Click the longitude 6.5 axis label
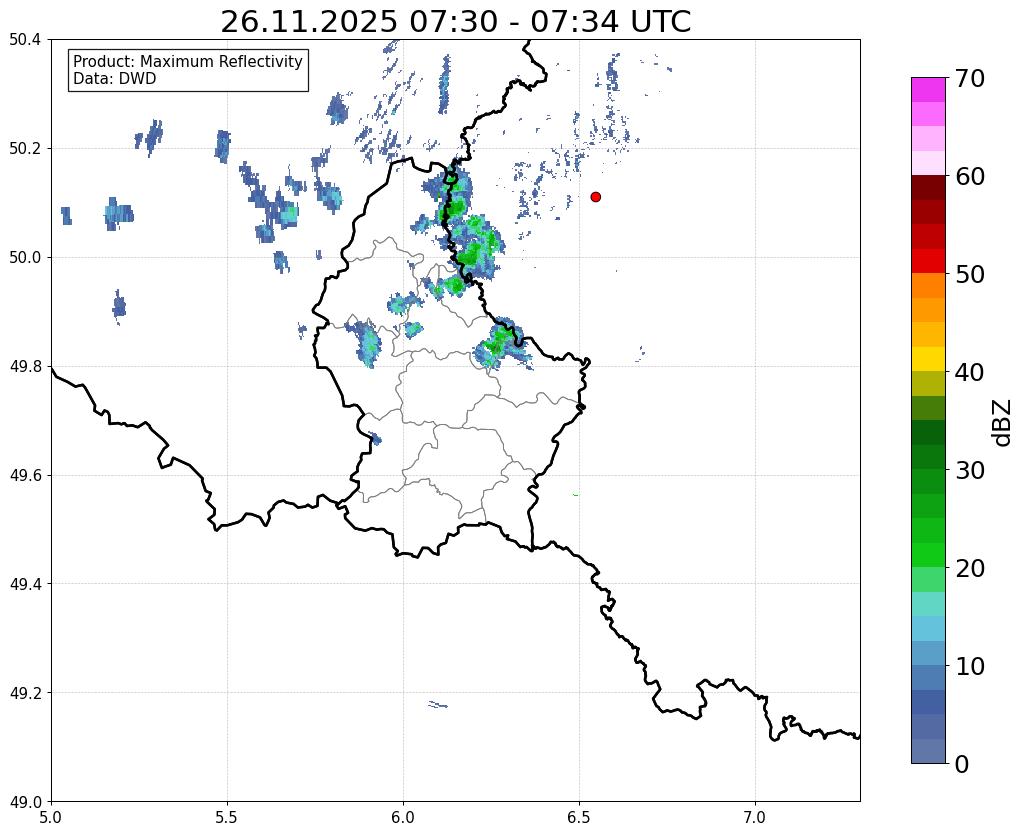 pyautogui.click(x=579, y=817)
